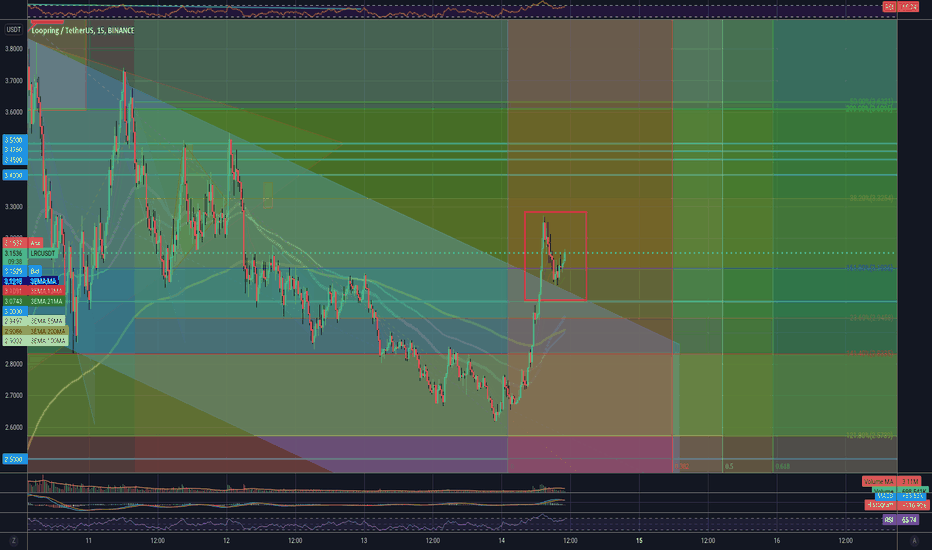Click the auto-scale 'A' button bottom right
Image resolution: width=932 pixels, height=550 pixels.
coord(914,540)
